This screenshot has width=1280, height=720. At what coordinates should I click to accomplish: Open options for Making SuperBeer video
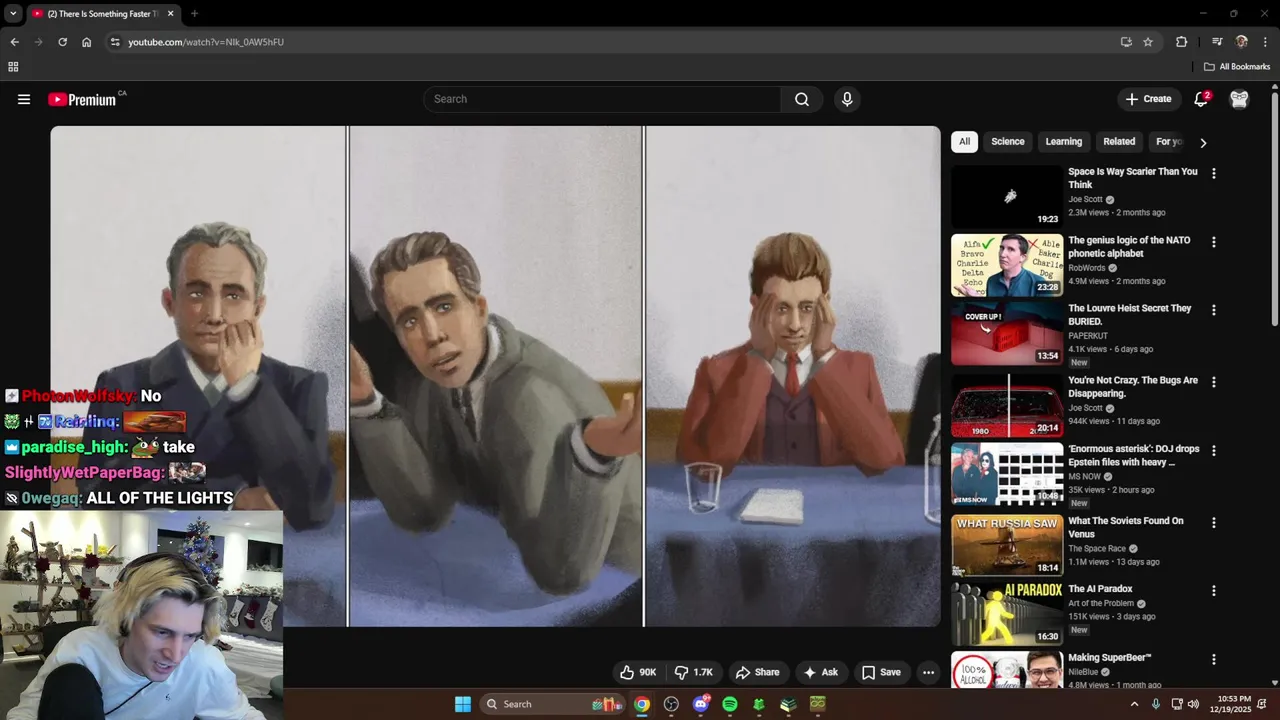pos(1214,660)
